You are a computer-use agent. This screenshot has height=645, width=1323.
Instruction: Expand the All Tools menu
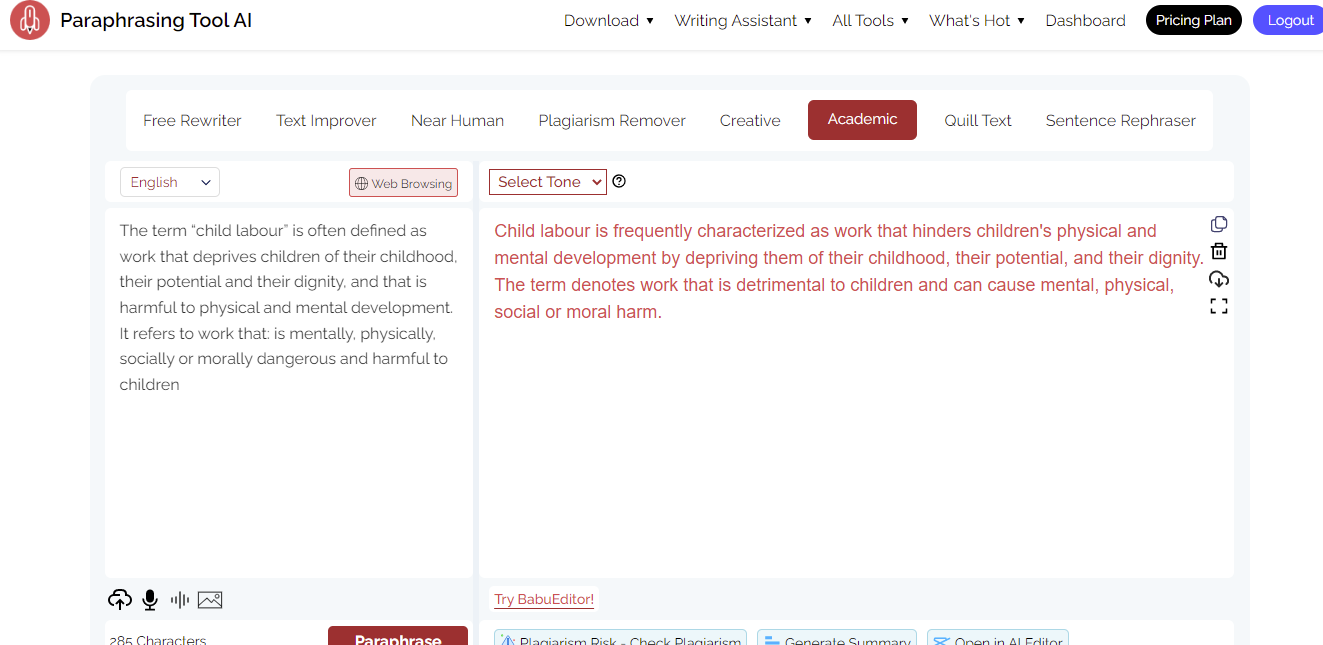(870, 21)
